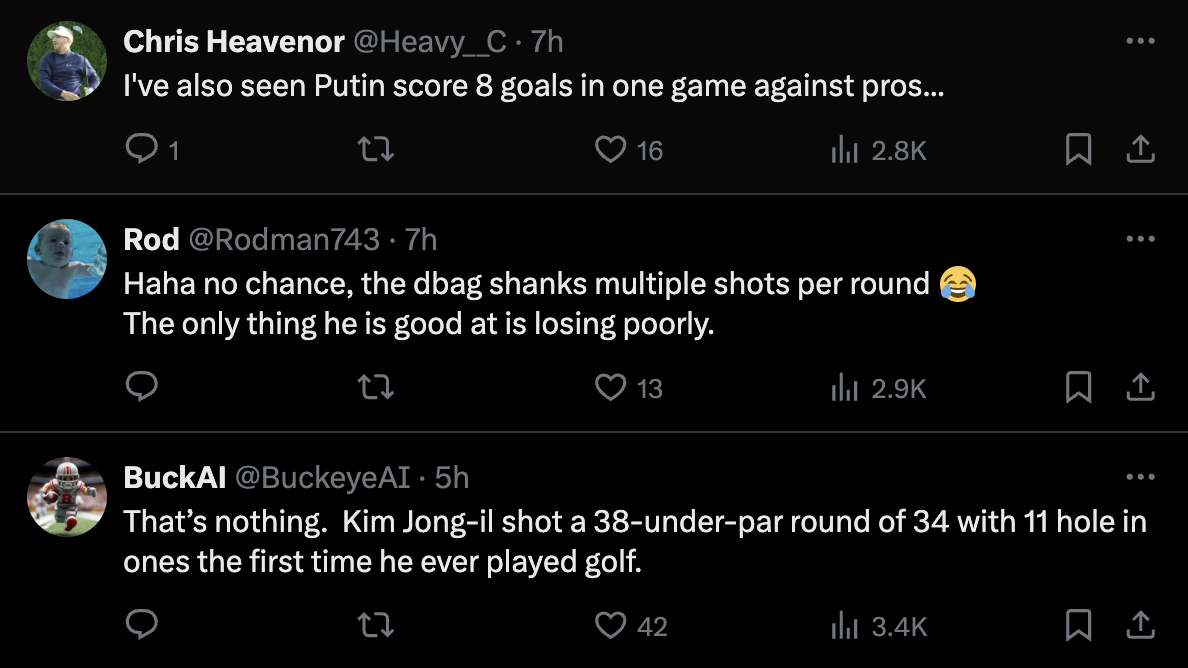Like Chris Heavenor's tweet with 16 likes
This screenshot has width=1188, height=668.
point(610,150)
